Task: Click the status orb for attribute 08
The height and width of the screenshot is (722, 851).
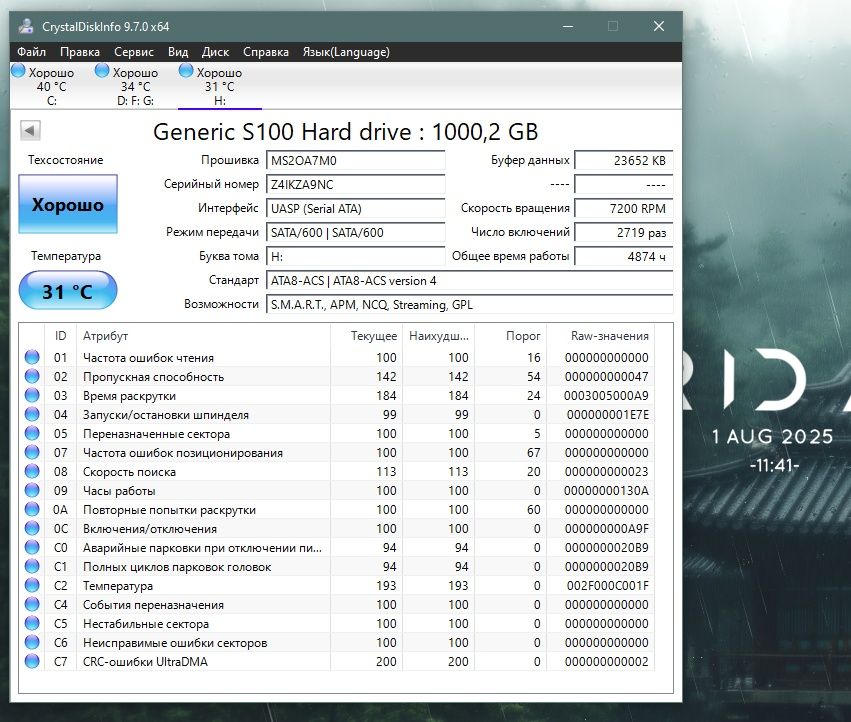Action: click(32, 471)
